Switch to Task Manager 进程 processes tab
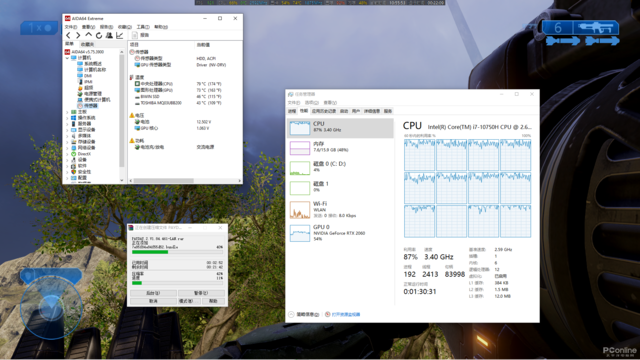This screenshot has height=360, width=640. pyautogui.click(x=291, y=111)
